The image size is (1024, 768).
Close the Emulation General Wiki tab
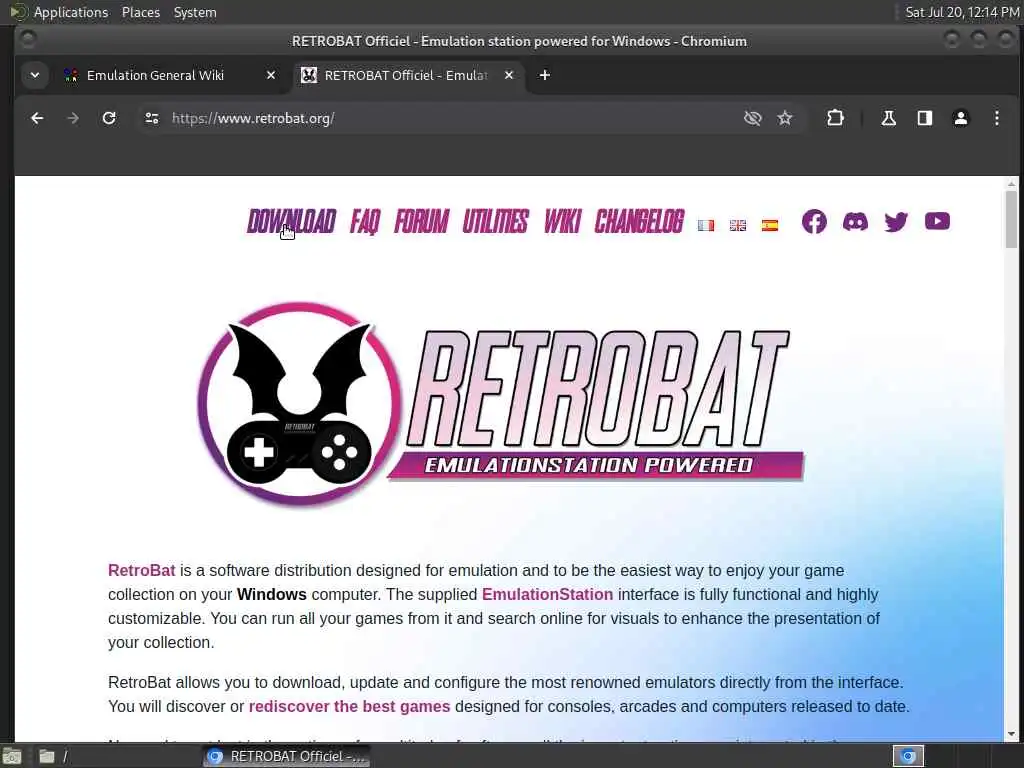coord(271,75)
